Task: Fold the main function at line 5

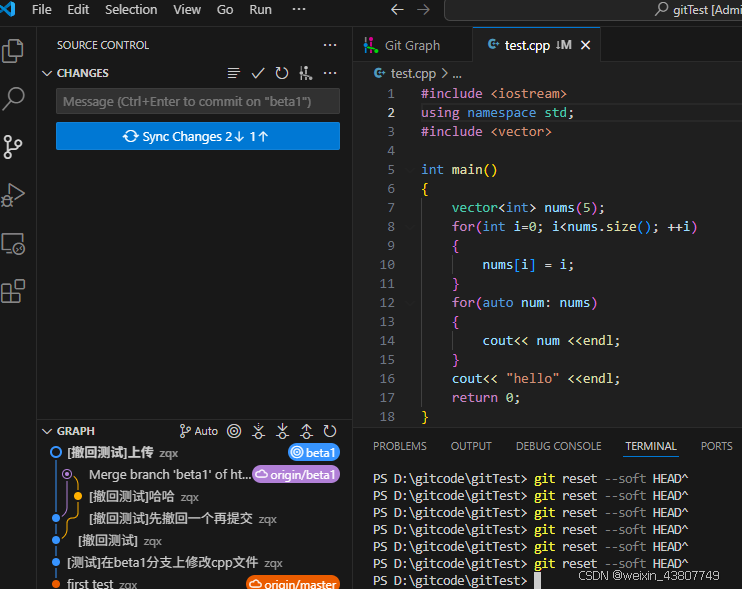Action: point(409,169)
